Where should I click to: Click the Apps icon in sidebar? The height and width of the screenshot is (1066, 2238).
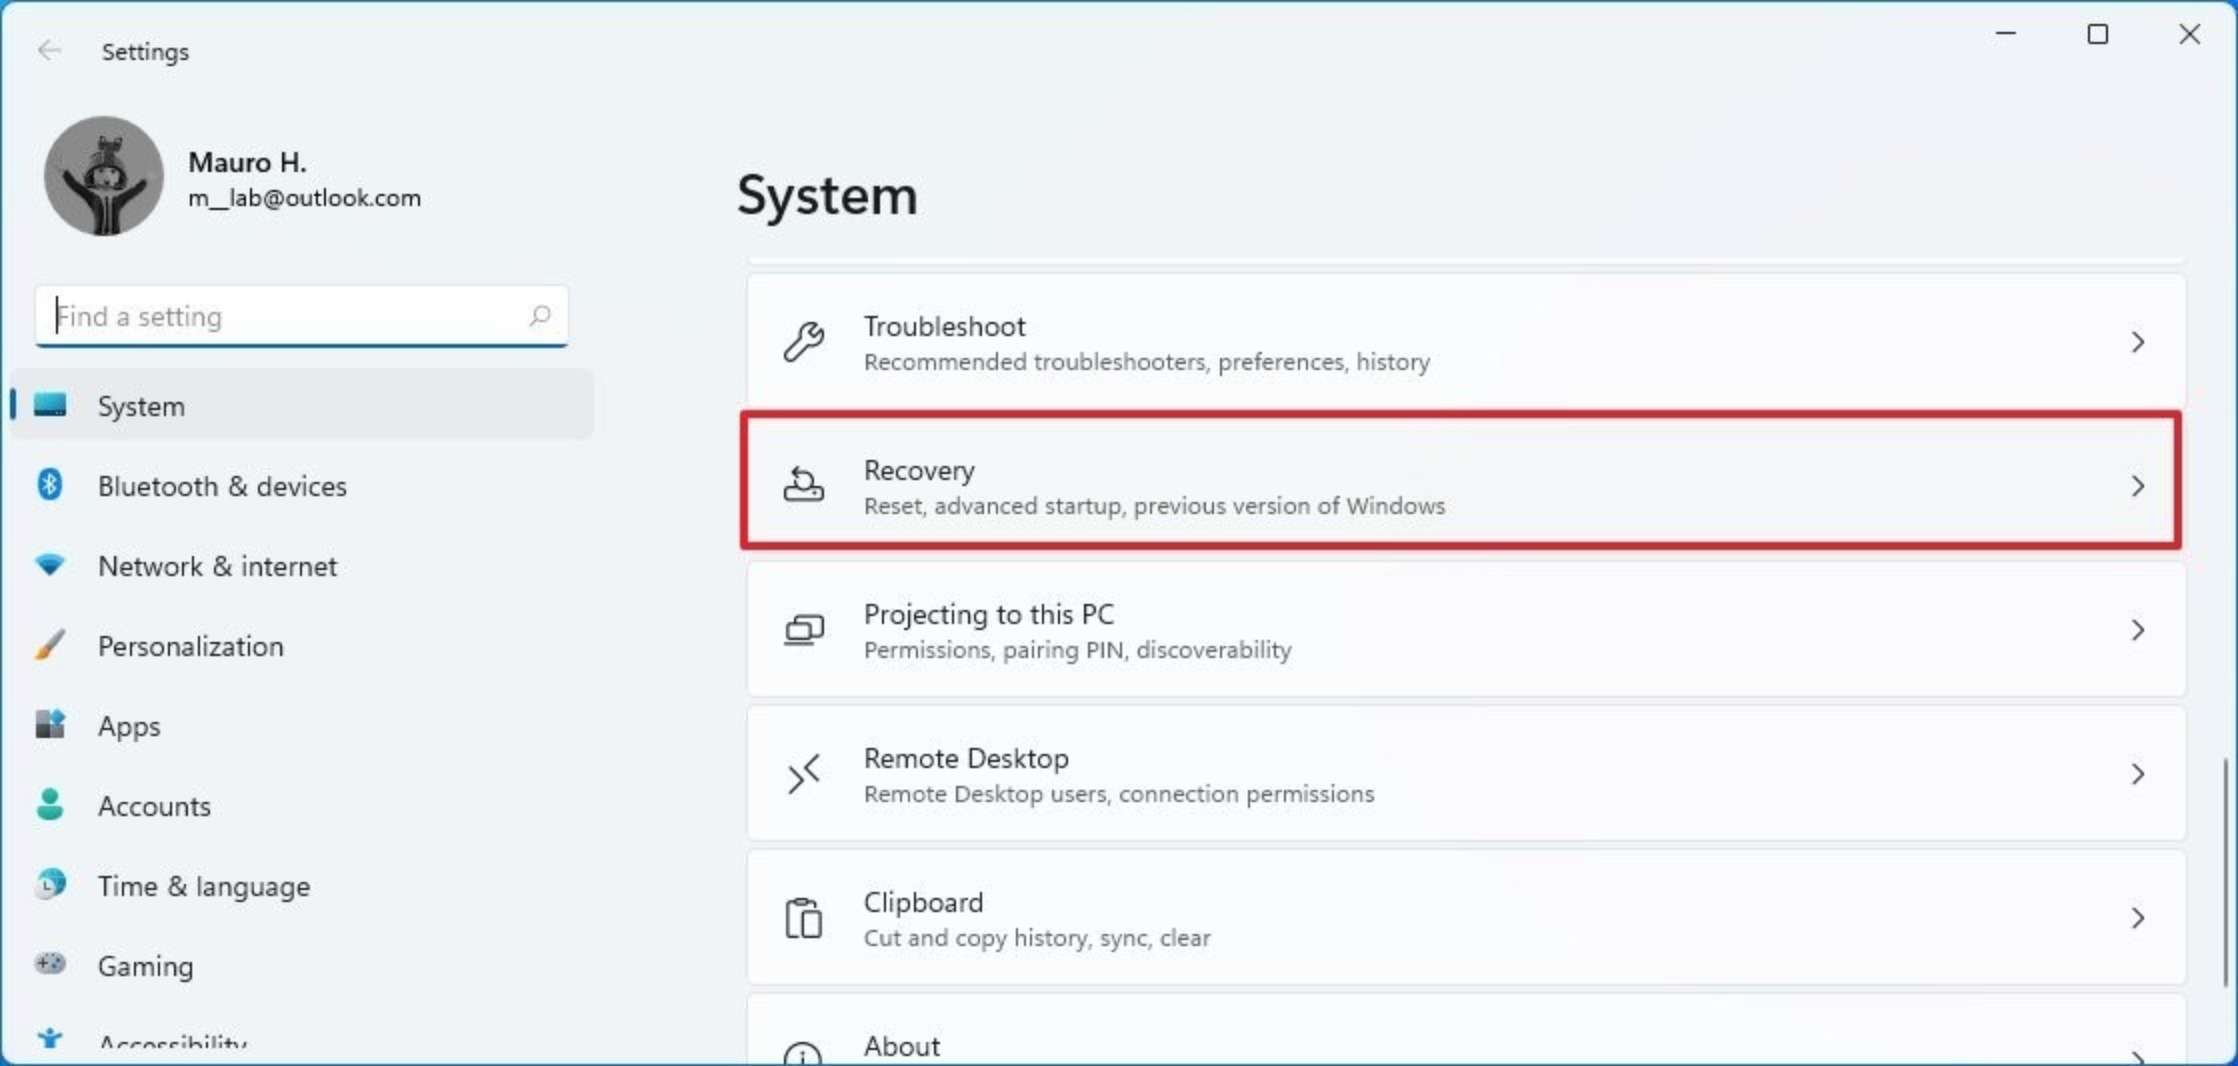click(50, 724)
